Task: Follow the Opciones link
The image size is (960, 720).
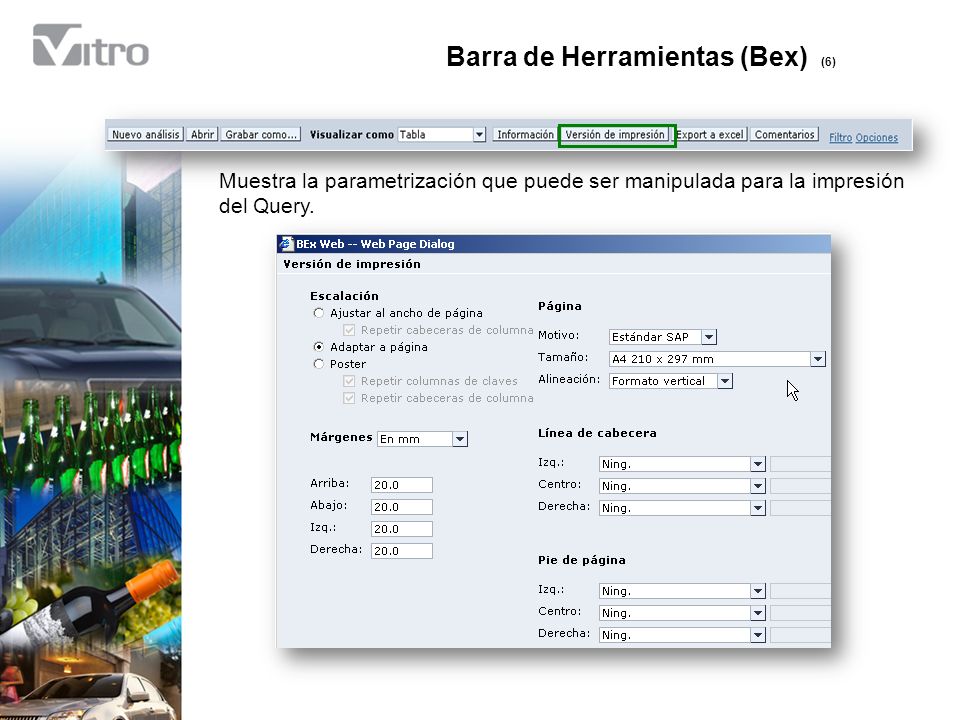Action: coord(877,138)
